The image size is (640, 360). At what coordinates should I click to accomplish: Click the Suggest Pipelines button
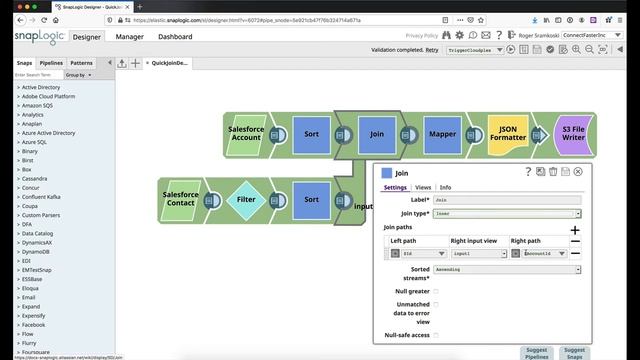coord(536,353)
